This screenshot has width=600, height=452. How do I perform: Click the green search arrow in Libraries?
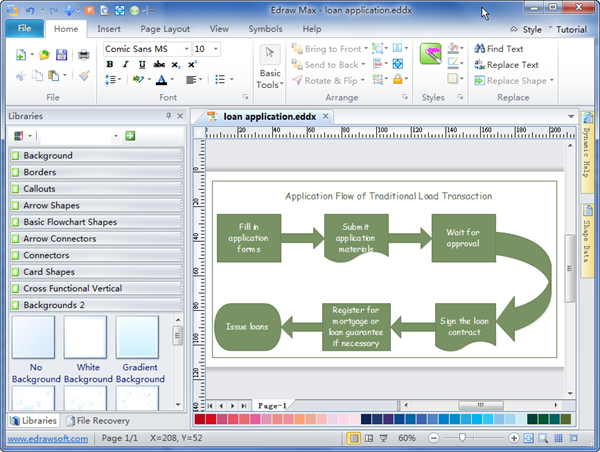coord(130,135)
